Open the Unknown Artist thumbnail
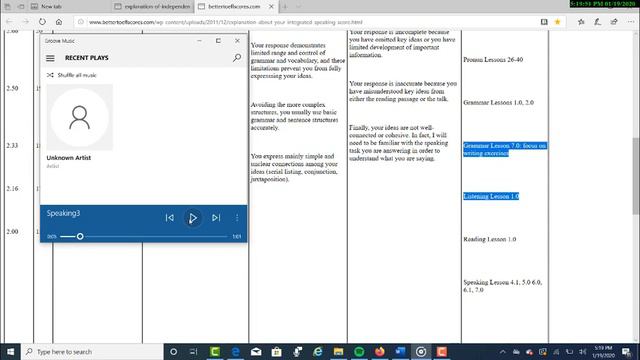640x360 pixels. [80, 117]
